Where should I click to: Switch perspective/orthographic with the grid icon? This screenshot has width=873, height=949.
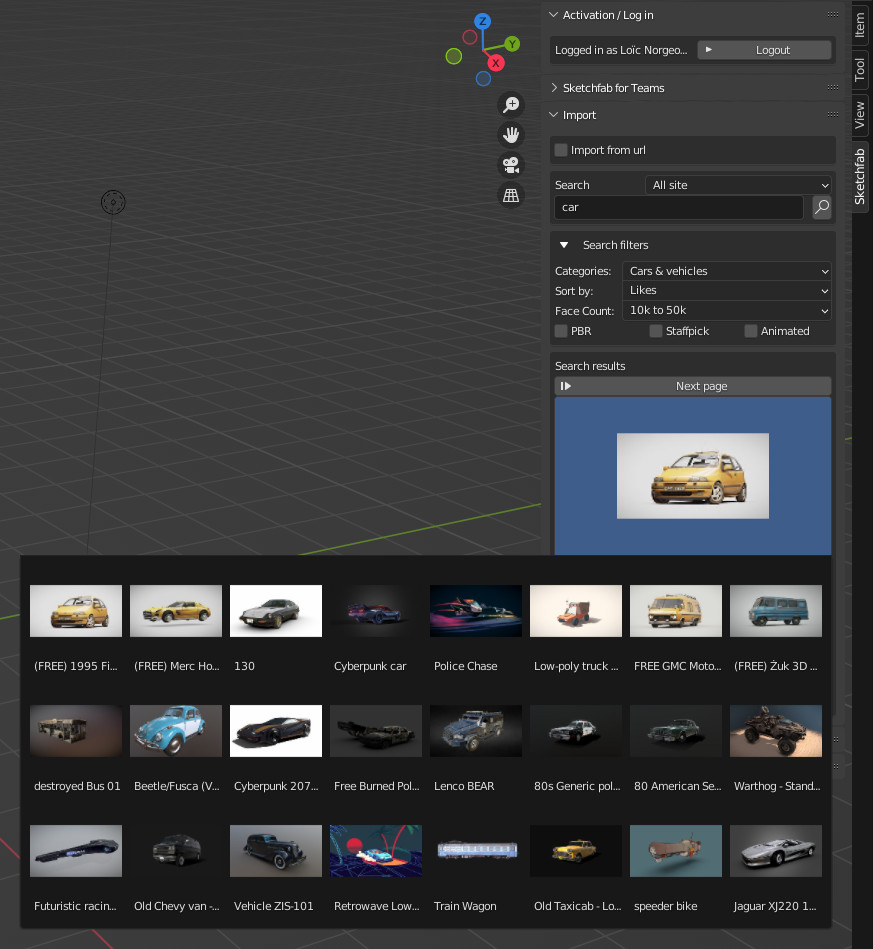pos(511,195)
